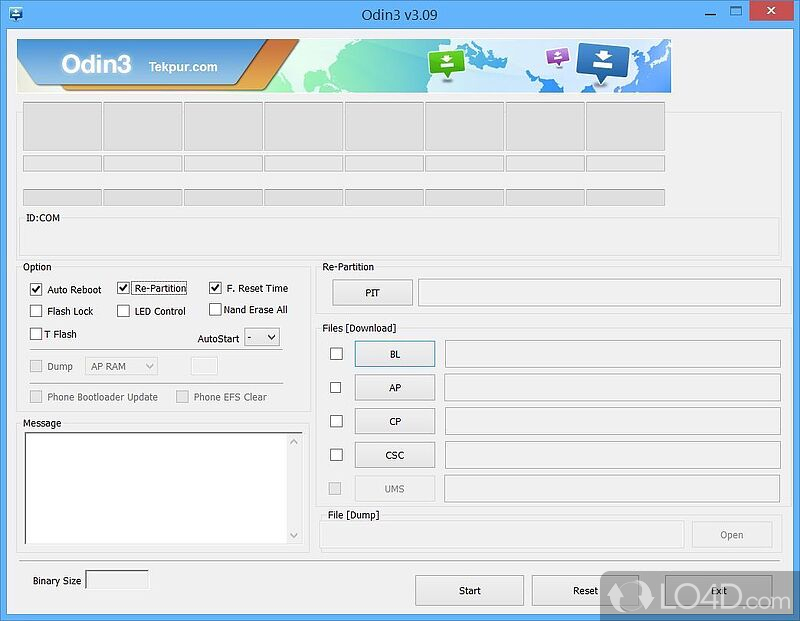This screenshot has width=800, height=621.
Task: Click the CSC file button
Action: 395,455
